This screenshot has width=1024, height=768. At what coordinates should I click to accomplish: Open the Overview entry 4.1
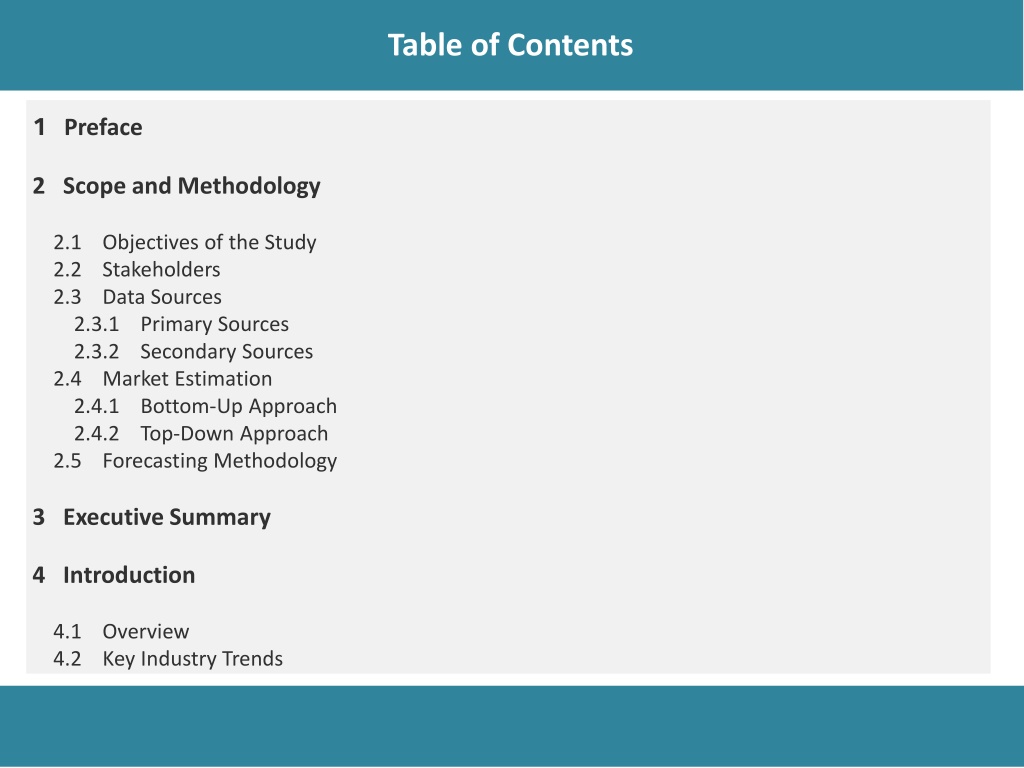tap(121, 632)
